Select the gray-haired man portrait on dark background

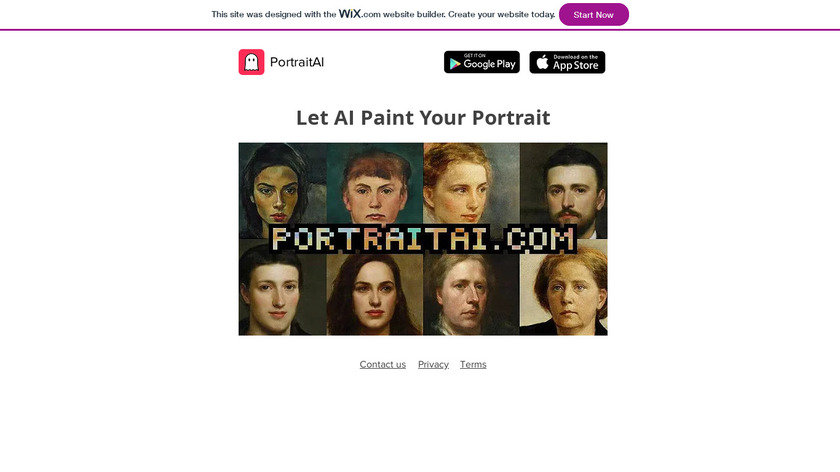pyautogui.click(x=471, y=295)
